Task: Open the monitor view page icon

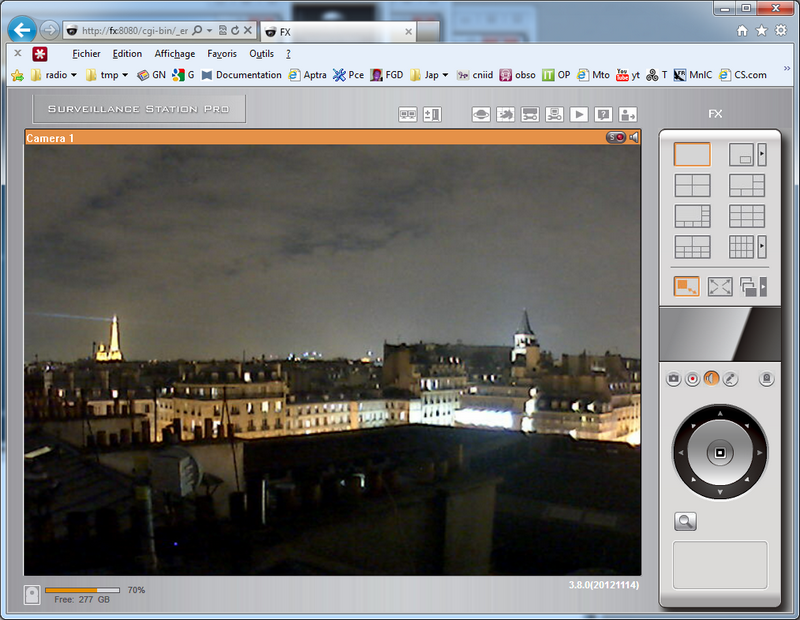Action: coord(408,114)
